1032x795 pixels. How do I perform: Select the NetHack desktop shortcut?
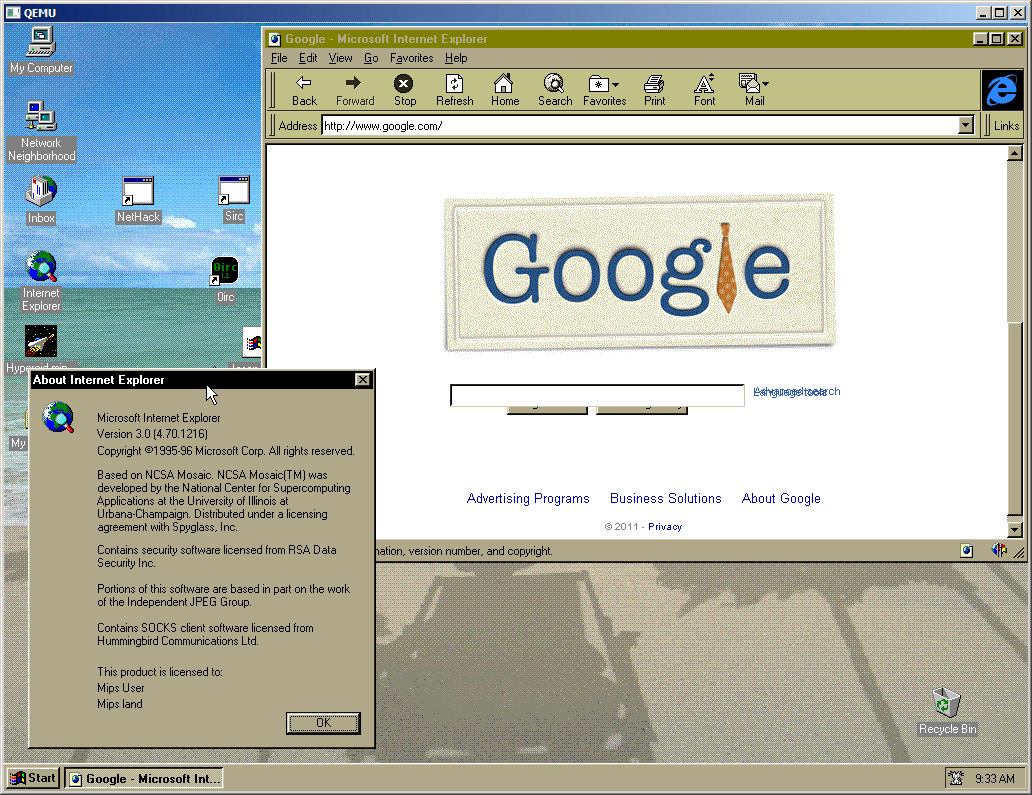pos(138,200)
